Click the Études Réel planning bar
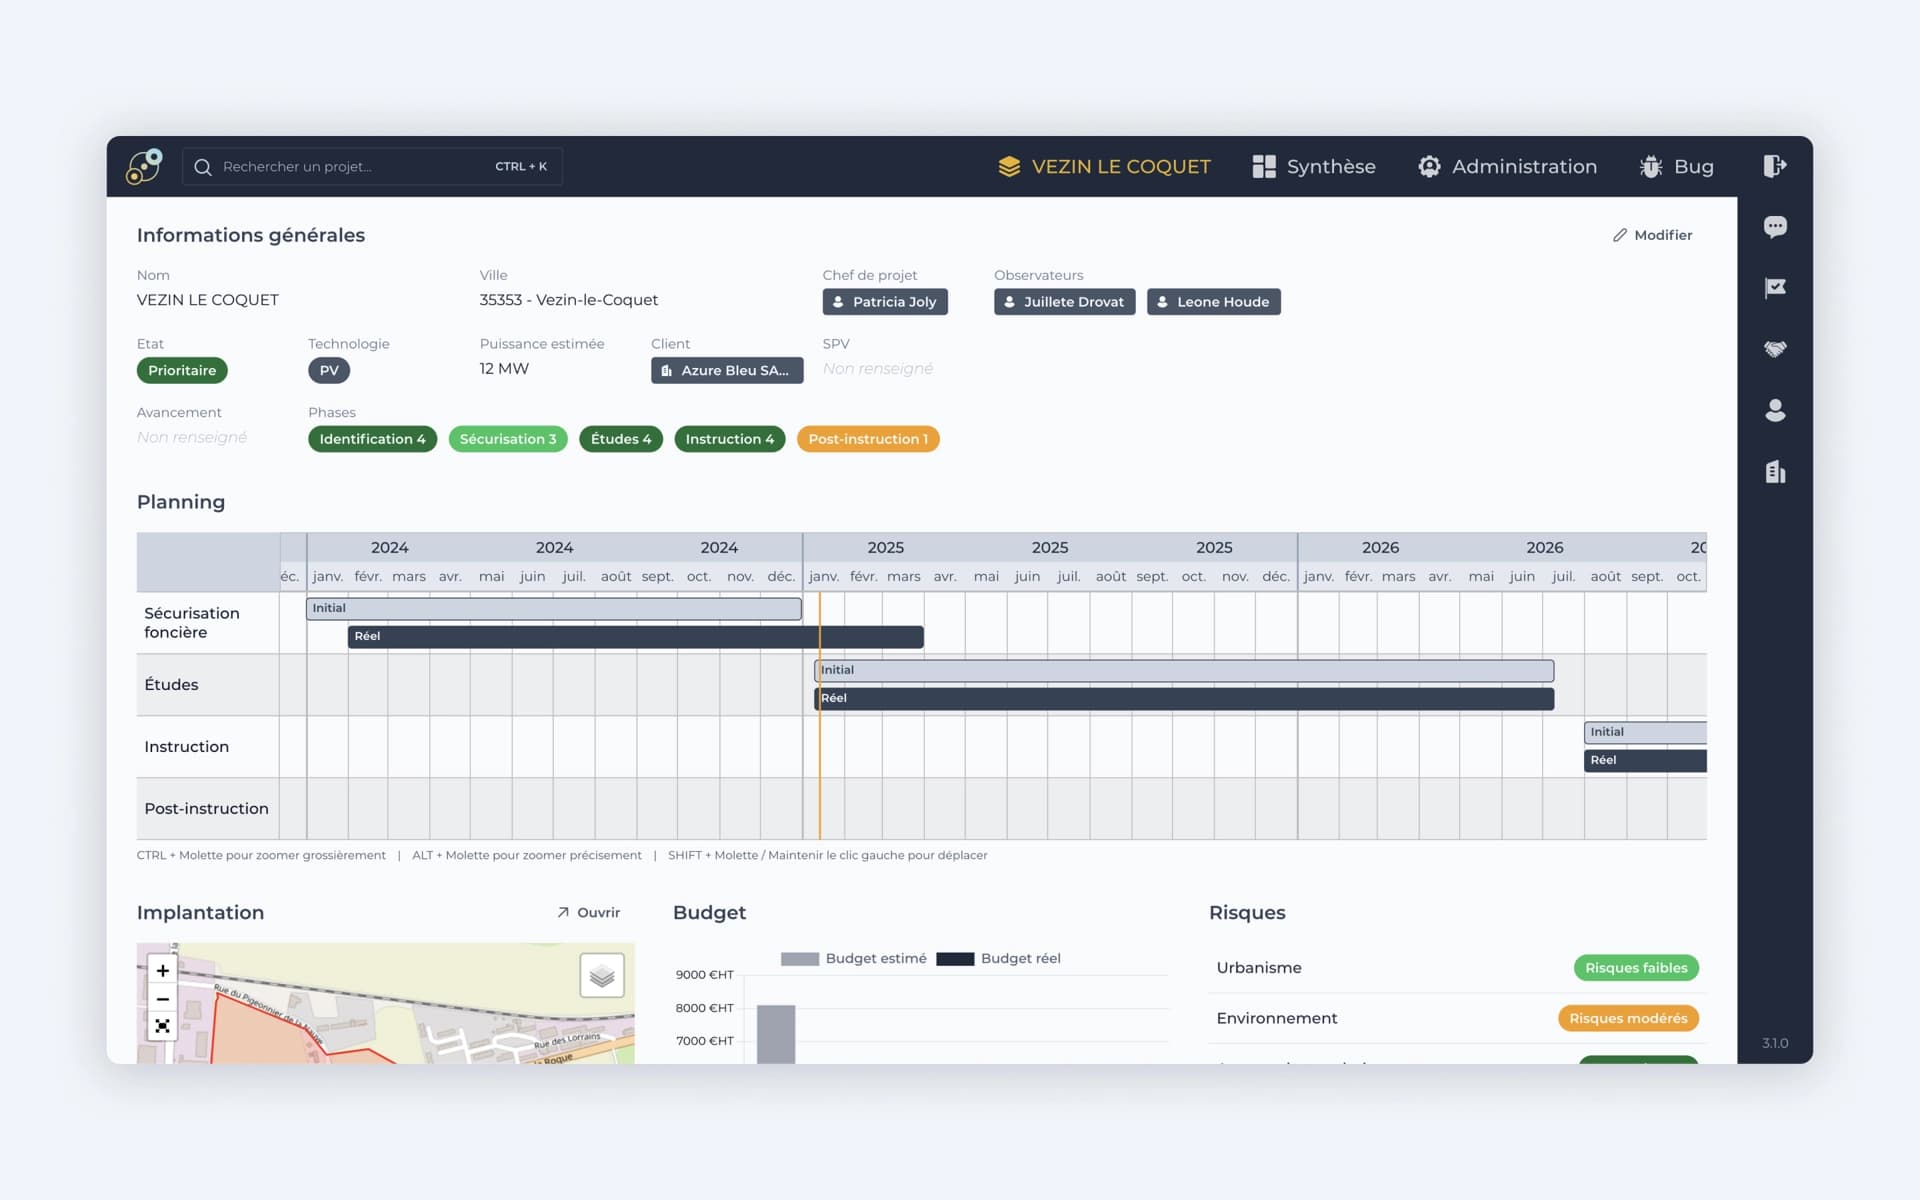 pyautogui.click(x=1184, y=698)
